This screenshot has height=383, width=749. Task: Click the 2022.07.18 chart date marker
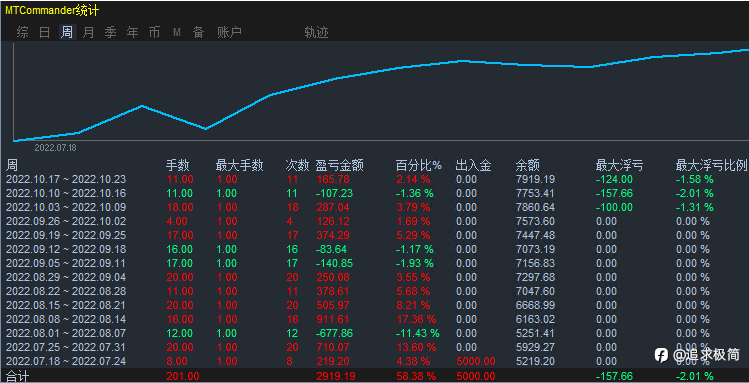(55, 148)
